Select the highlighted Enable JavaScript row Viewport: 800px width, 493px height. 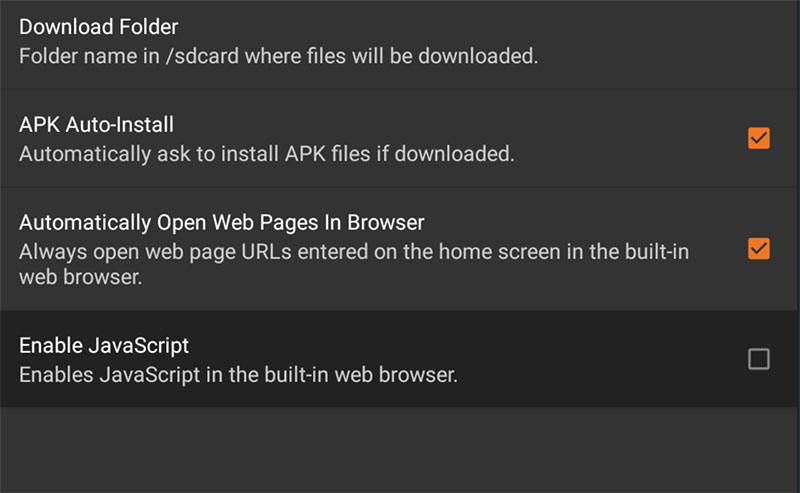[x=400, y=359]
